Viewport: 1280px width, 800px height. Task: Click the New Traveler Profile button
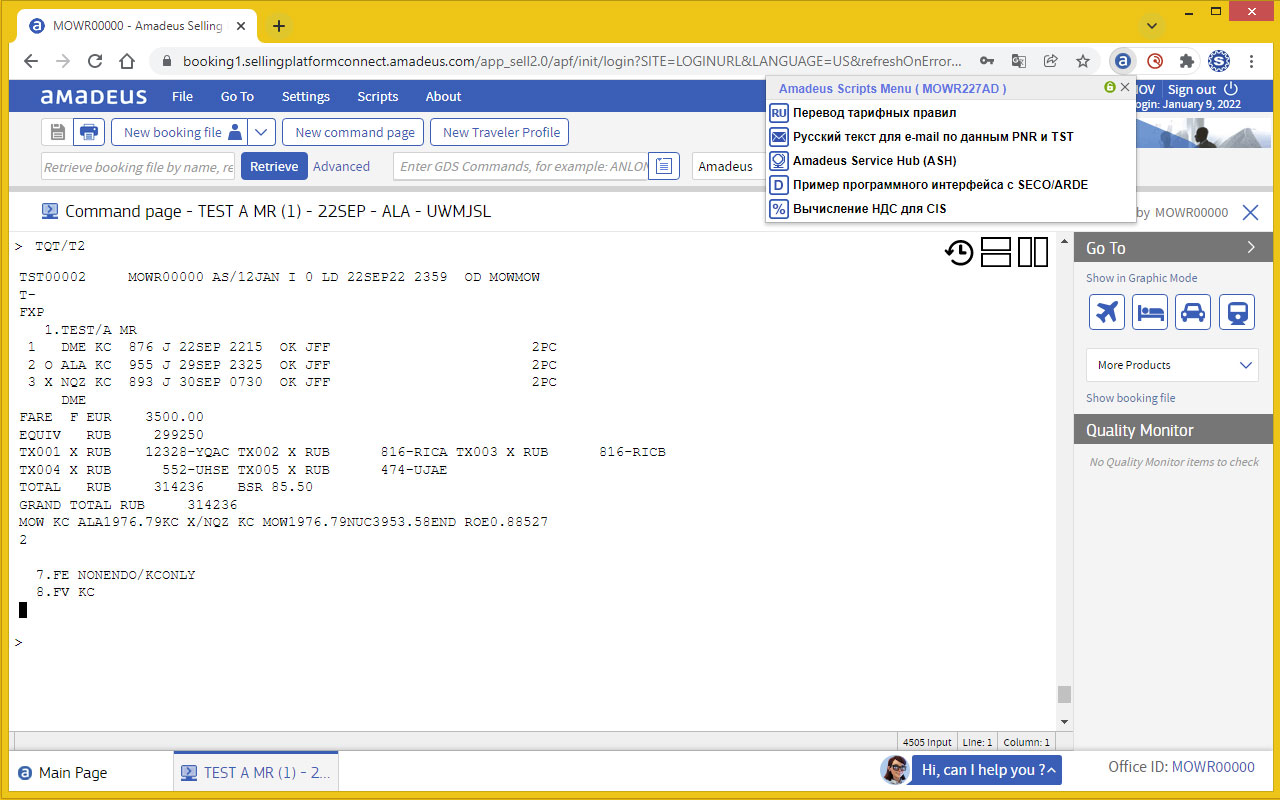tap(501, 132)
